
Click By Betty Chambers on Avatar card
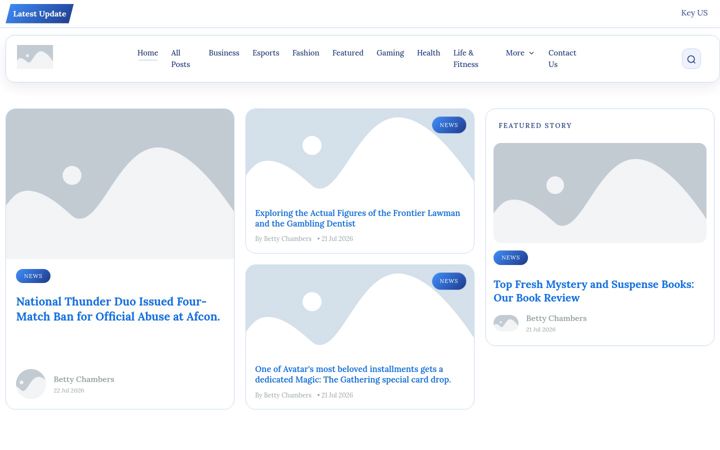tap(283, 395)
